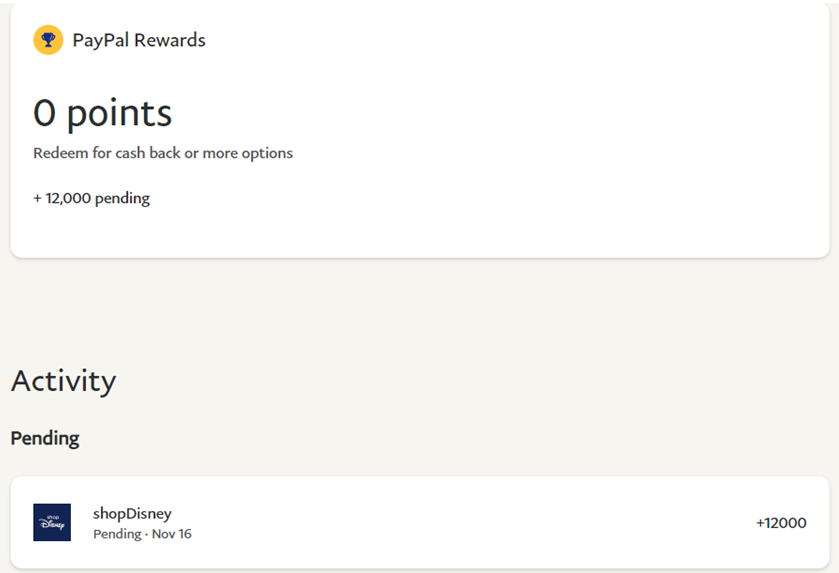Click the +12000 points amount
Viewport: 839px width, 573px height.
[781, 522]
